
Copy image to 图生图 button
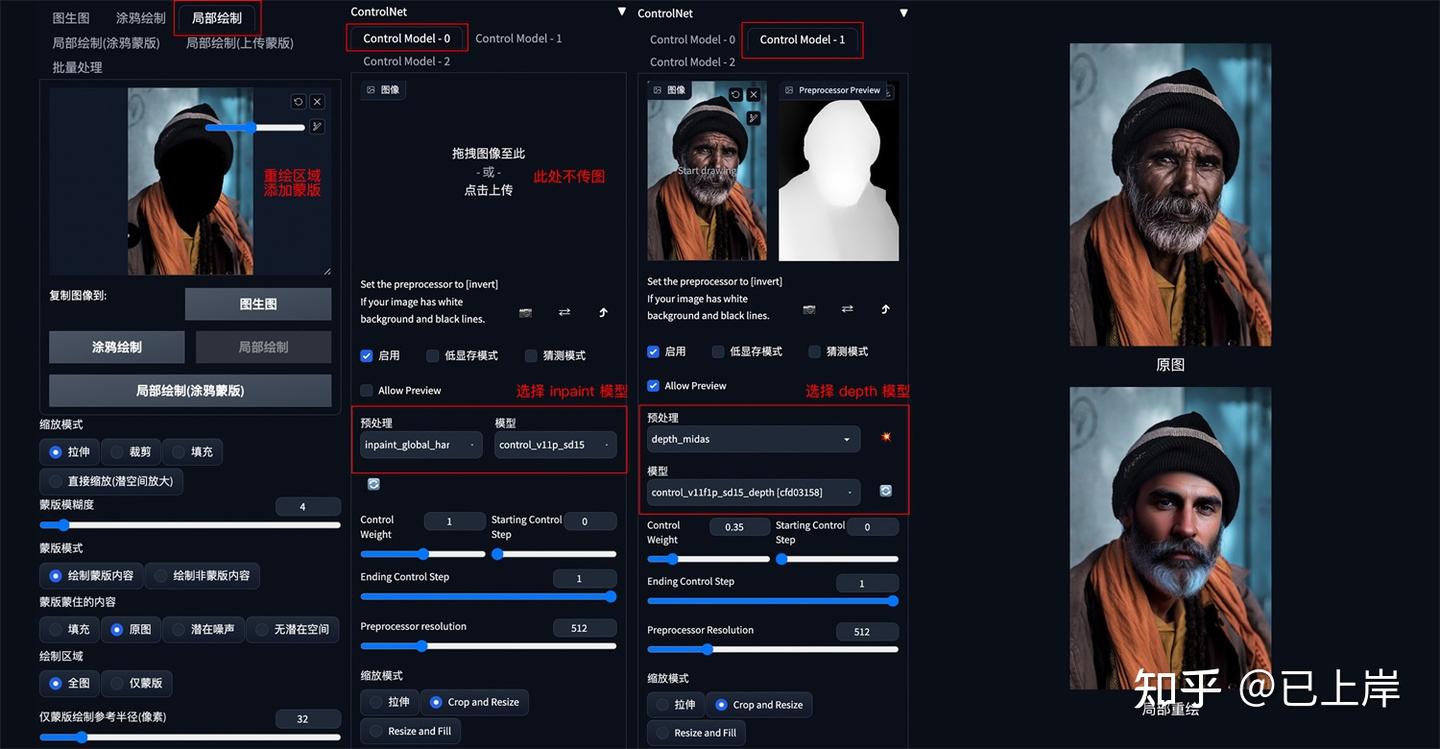pos(258,304)
